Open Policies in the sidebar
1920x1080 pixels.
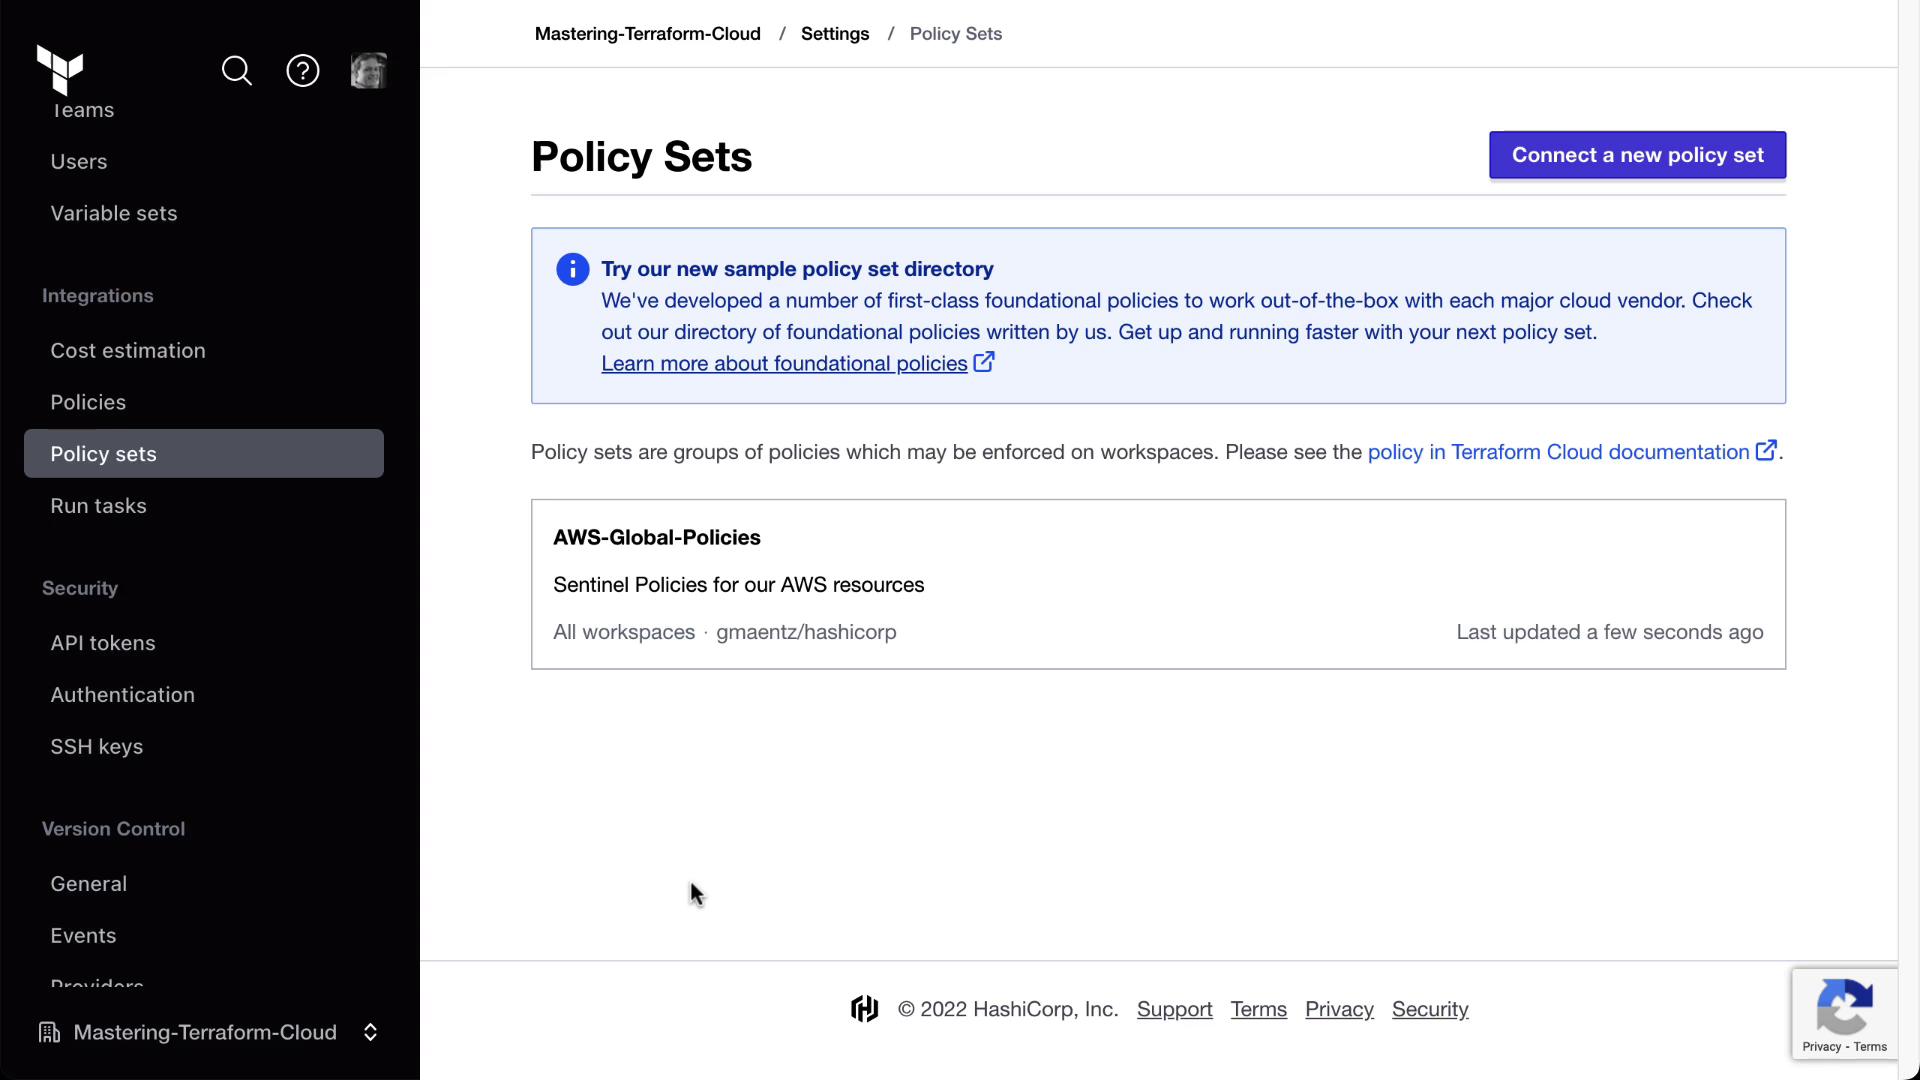(88, 402)
